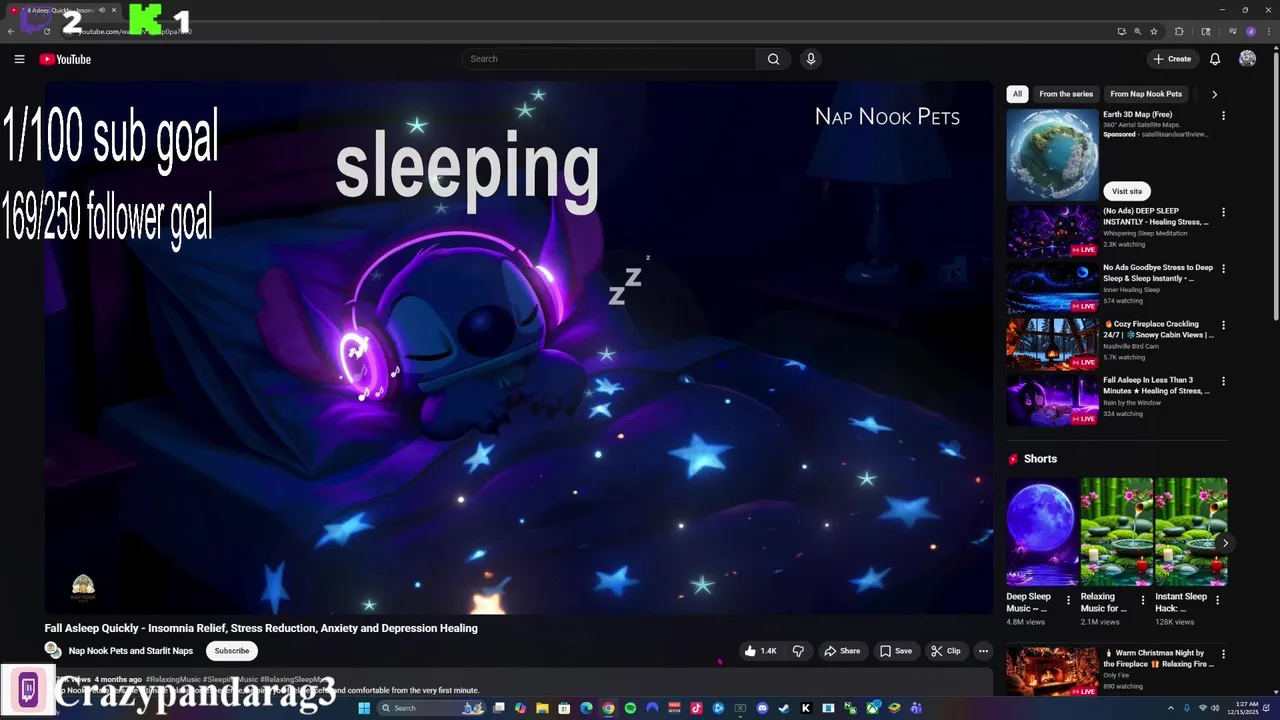
Task: Click the video player area
Action: (518, 347)
